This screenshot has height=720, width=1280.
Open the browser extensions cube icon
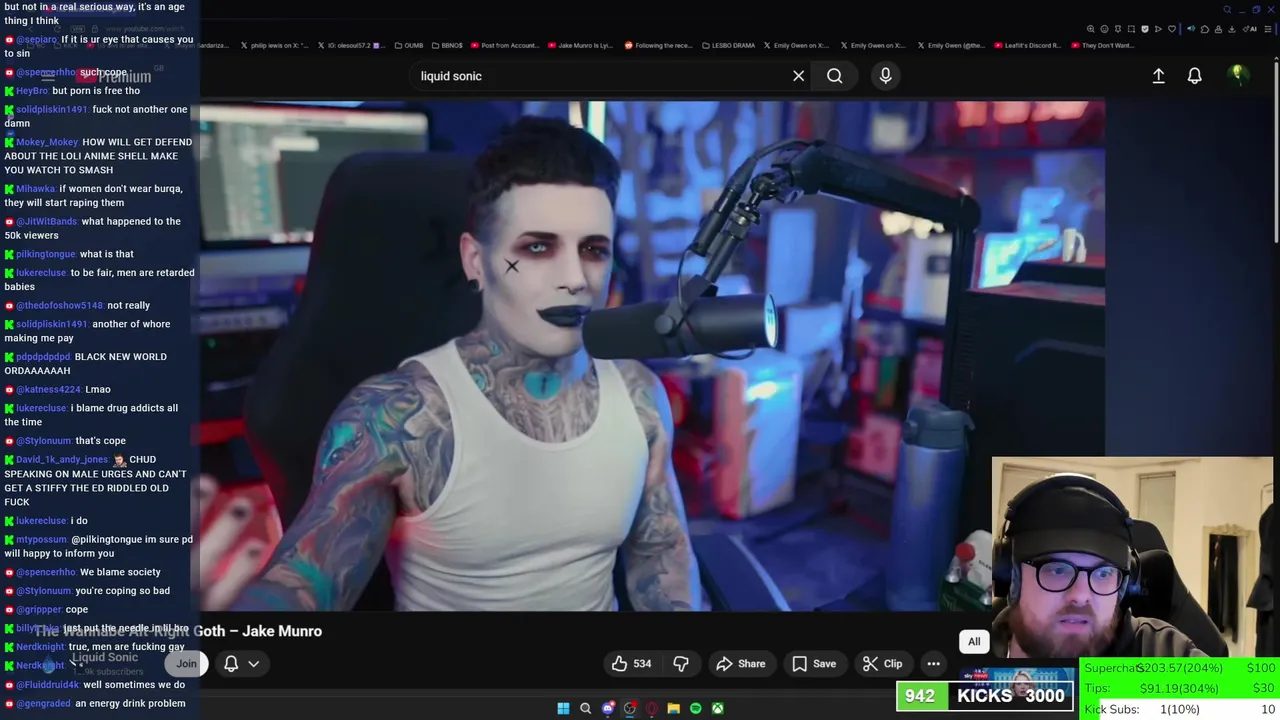[1205, 29]
